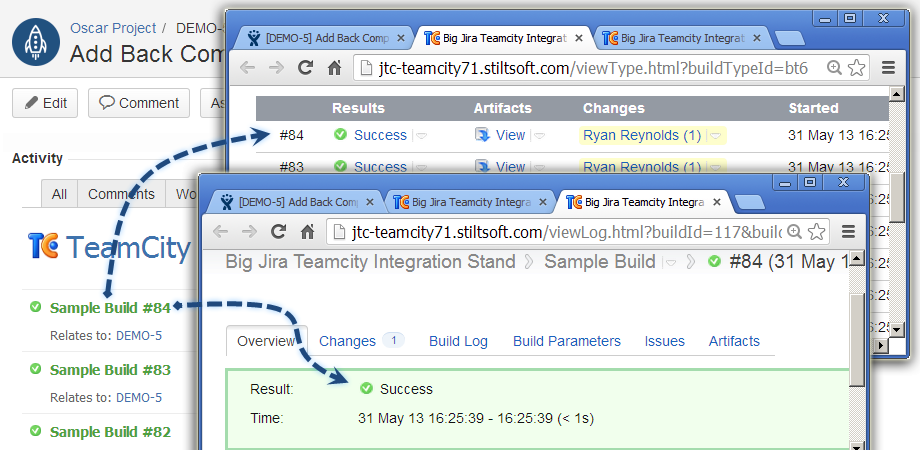The width and height of the screenshot is (920, 450).
Task: Click success icon beside Sample Build #82
Action: click(35, 431)
